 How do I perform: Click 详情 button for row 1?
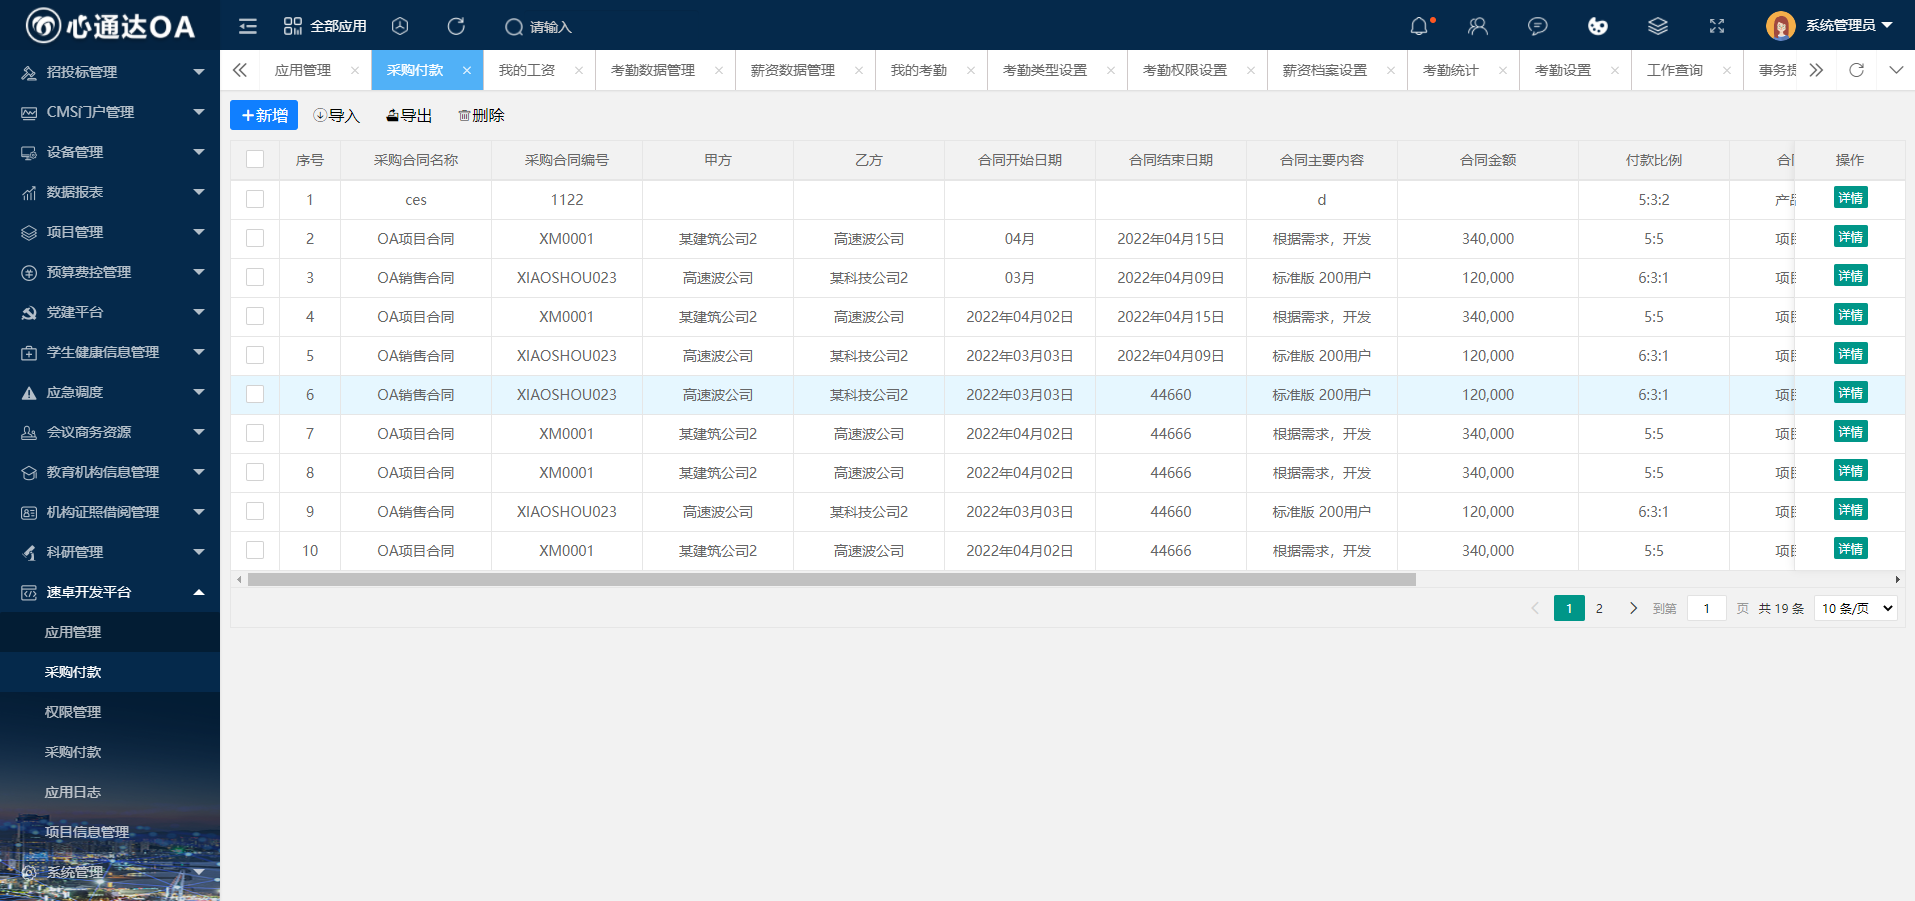(x=1851, y=198)
